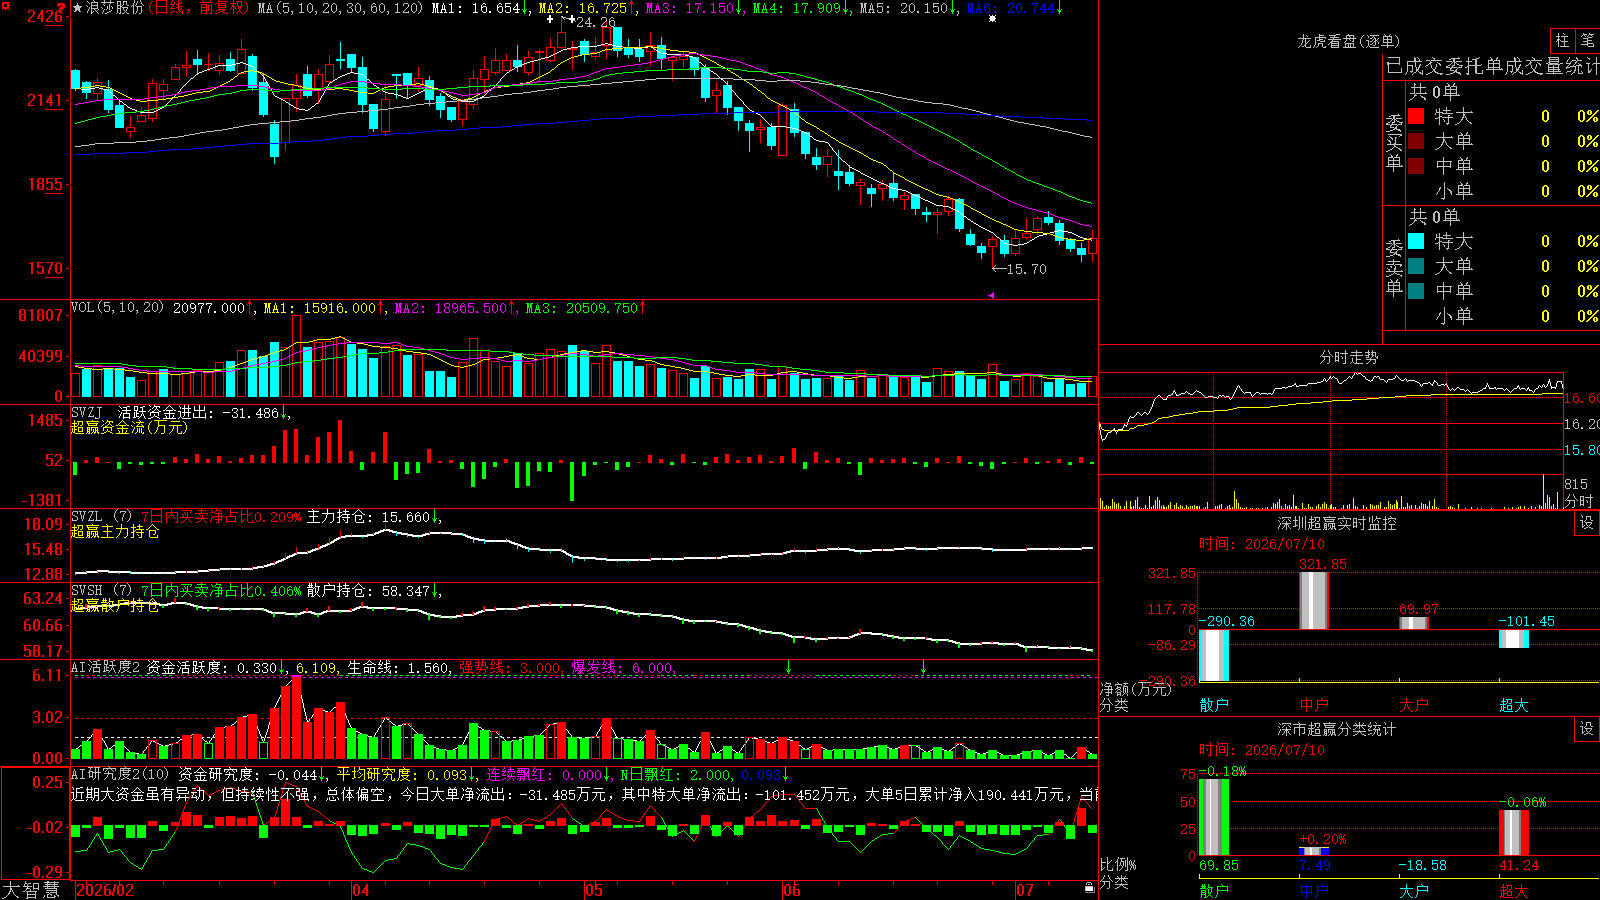Click the -290.36 散户 bar in 实时监控

coord(1214,655)
